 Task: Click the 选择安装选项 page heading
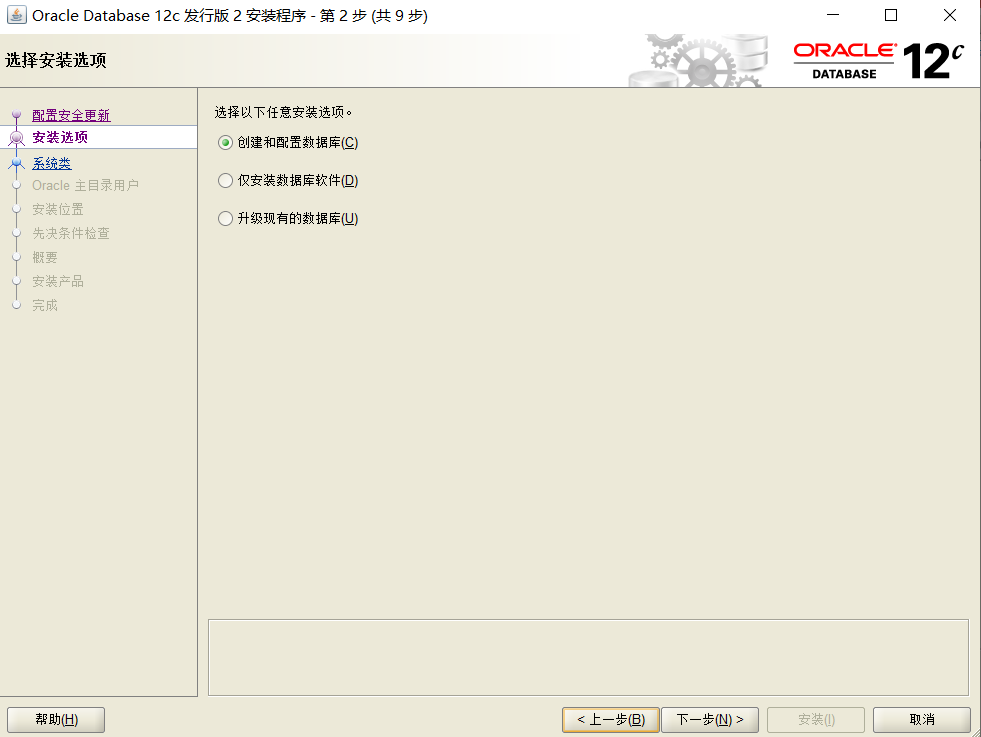click(x=56, y=60)
